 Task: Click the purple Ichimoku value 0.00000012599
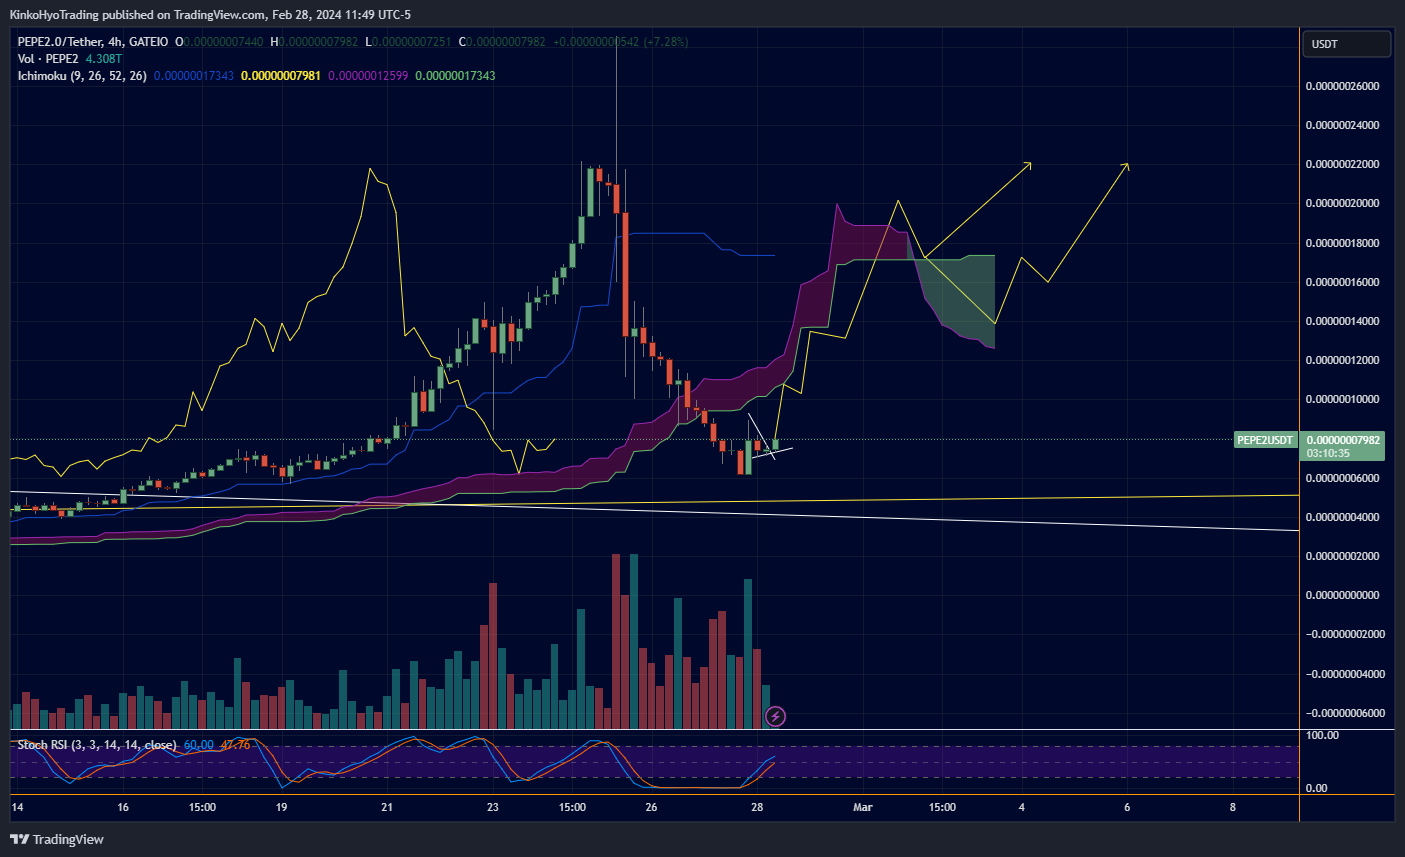pos(368,76)
